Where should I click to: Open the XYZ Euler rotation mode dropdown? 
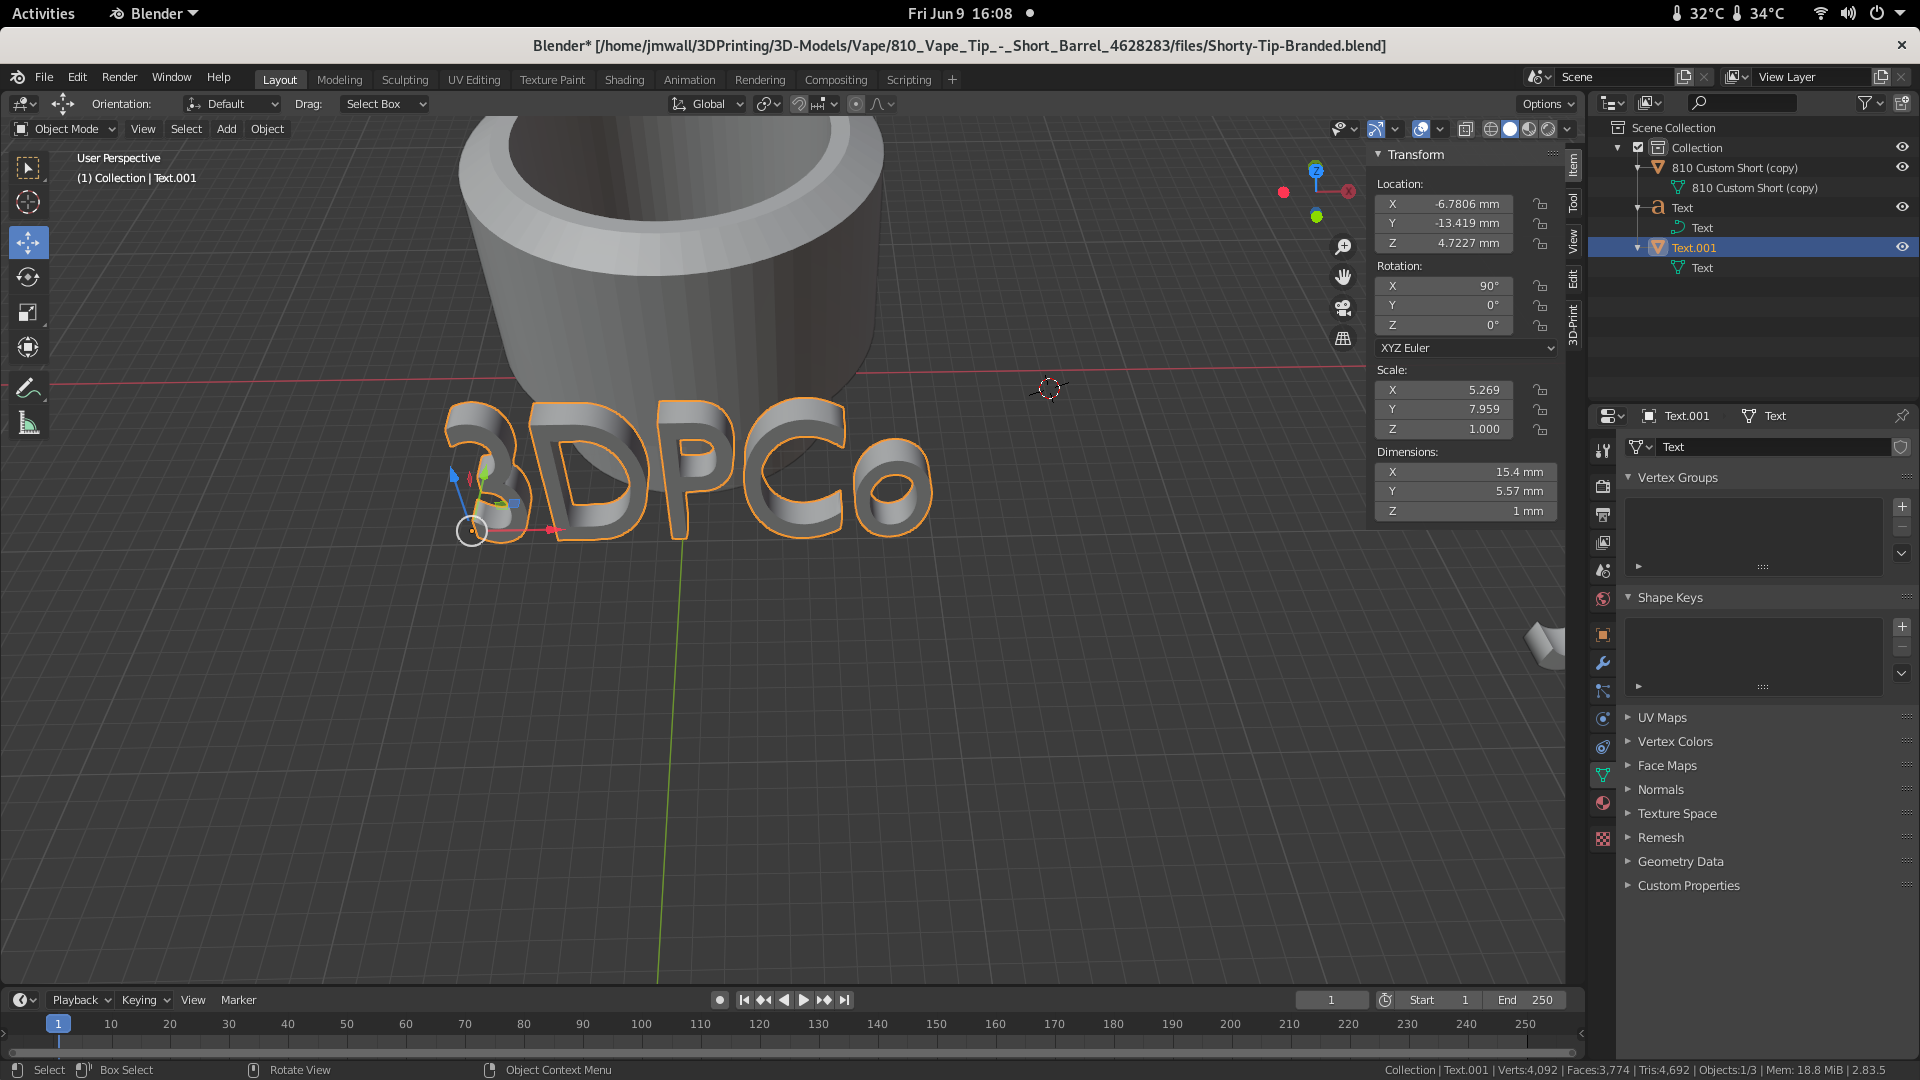click(1466, 348)
